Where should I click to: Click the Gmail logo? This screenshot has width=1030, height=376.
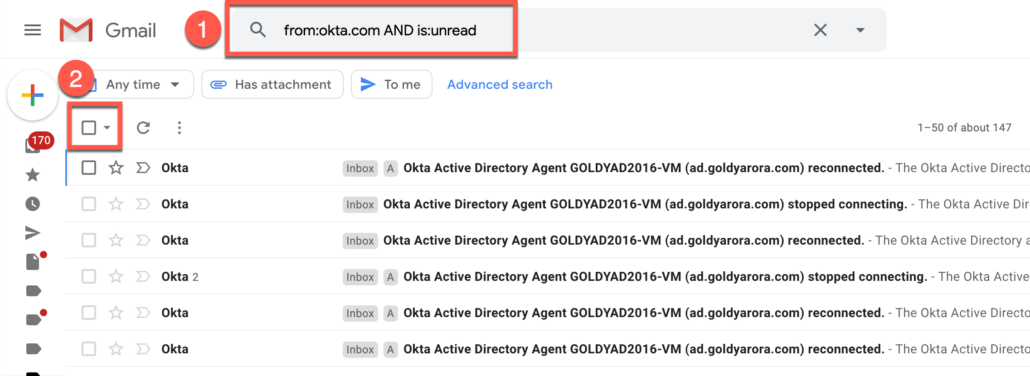coord(108,30)
